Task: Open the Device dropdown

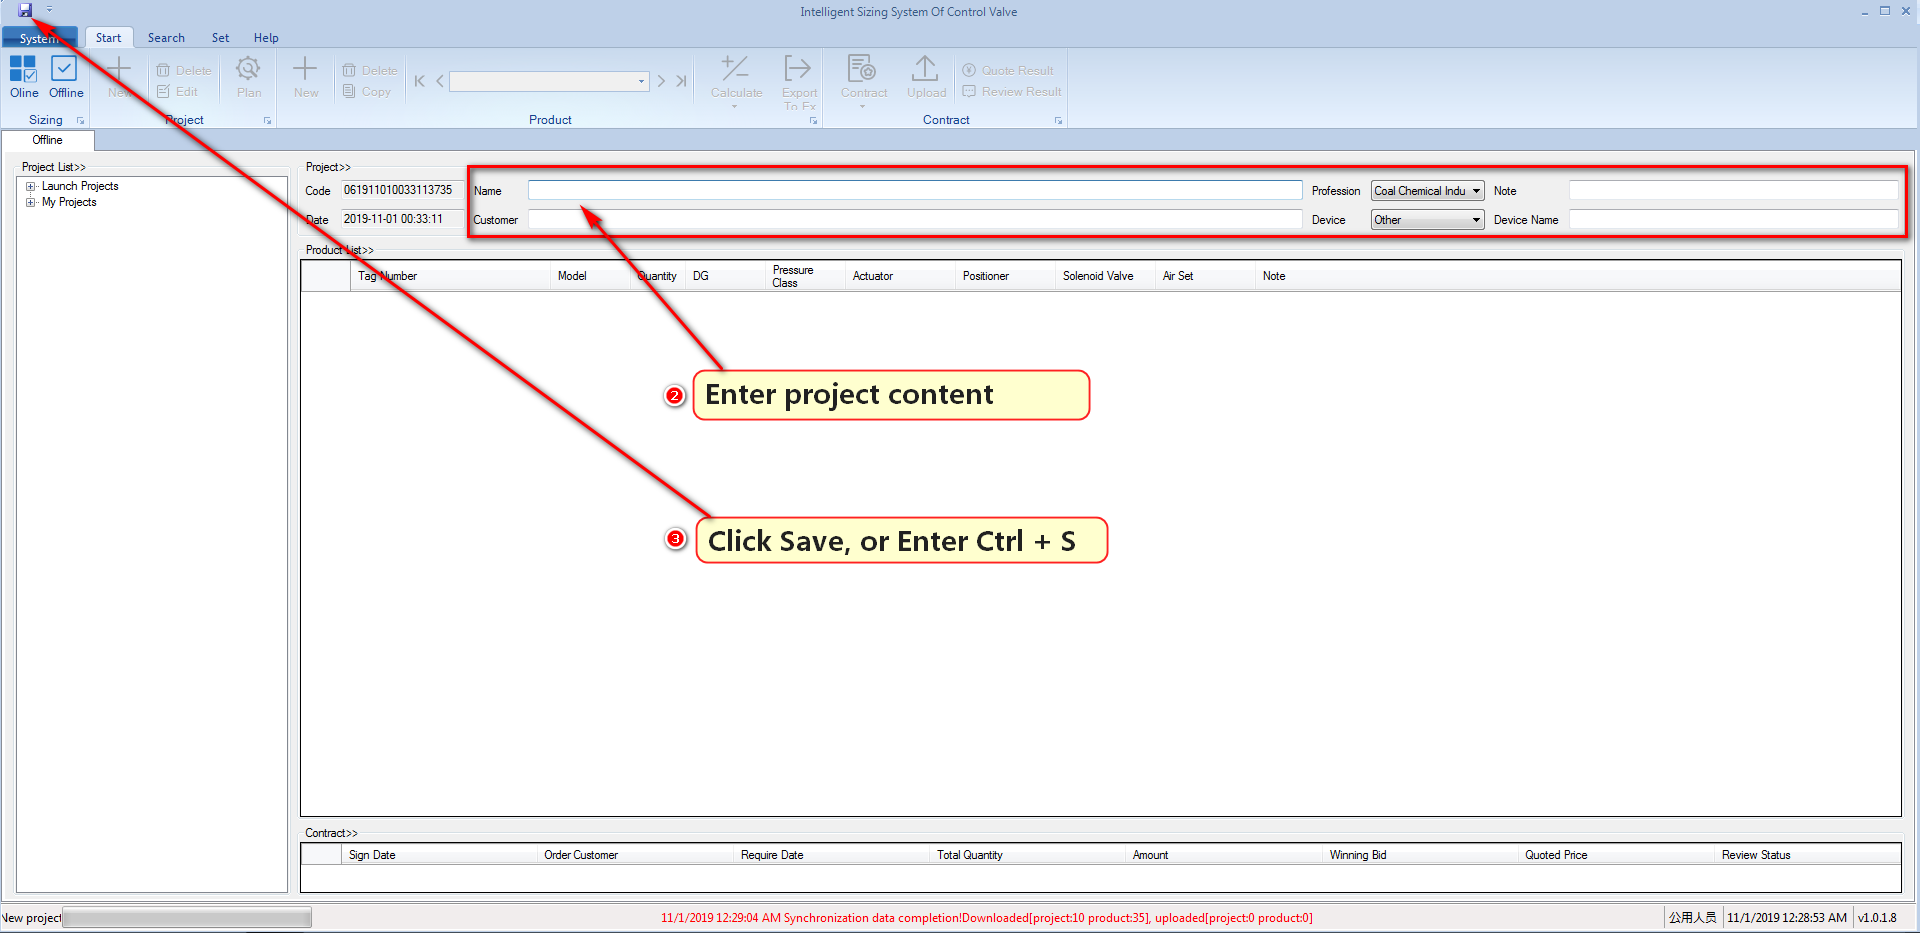Action: [1476, 220]
